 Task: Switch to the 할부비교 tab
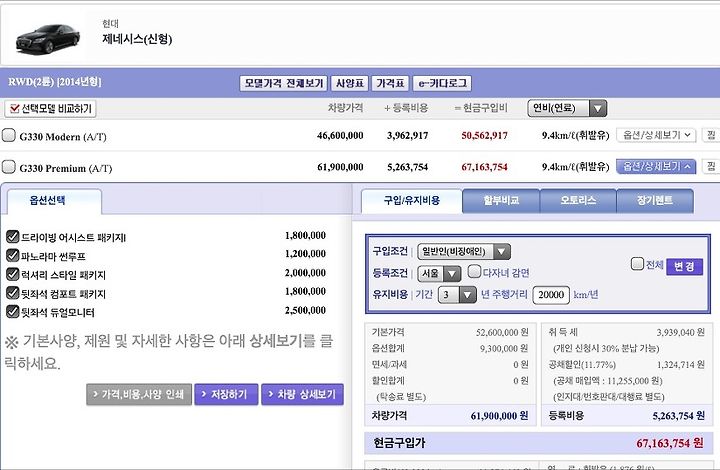coord(501,201)
